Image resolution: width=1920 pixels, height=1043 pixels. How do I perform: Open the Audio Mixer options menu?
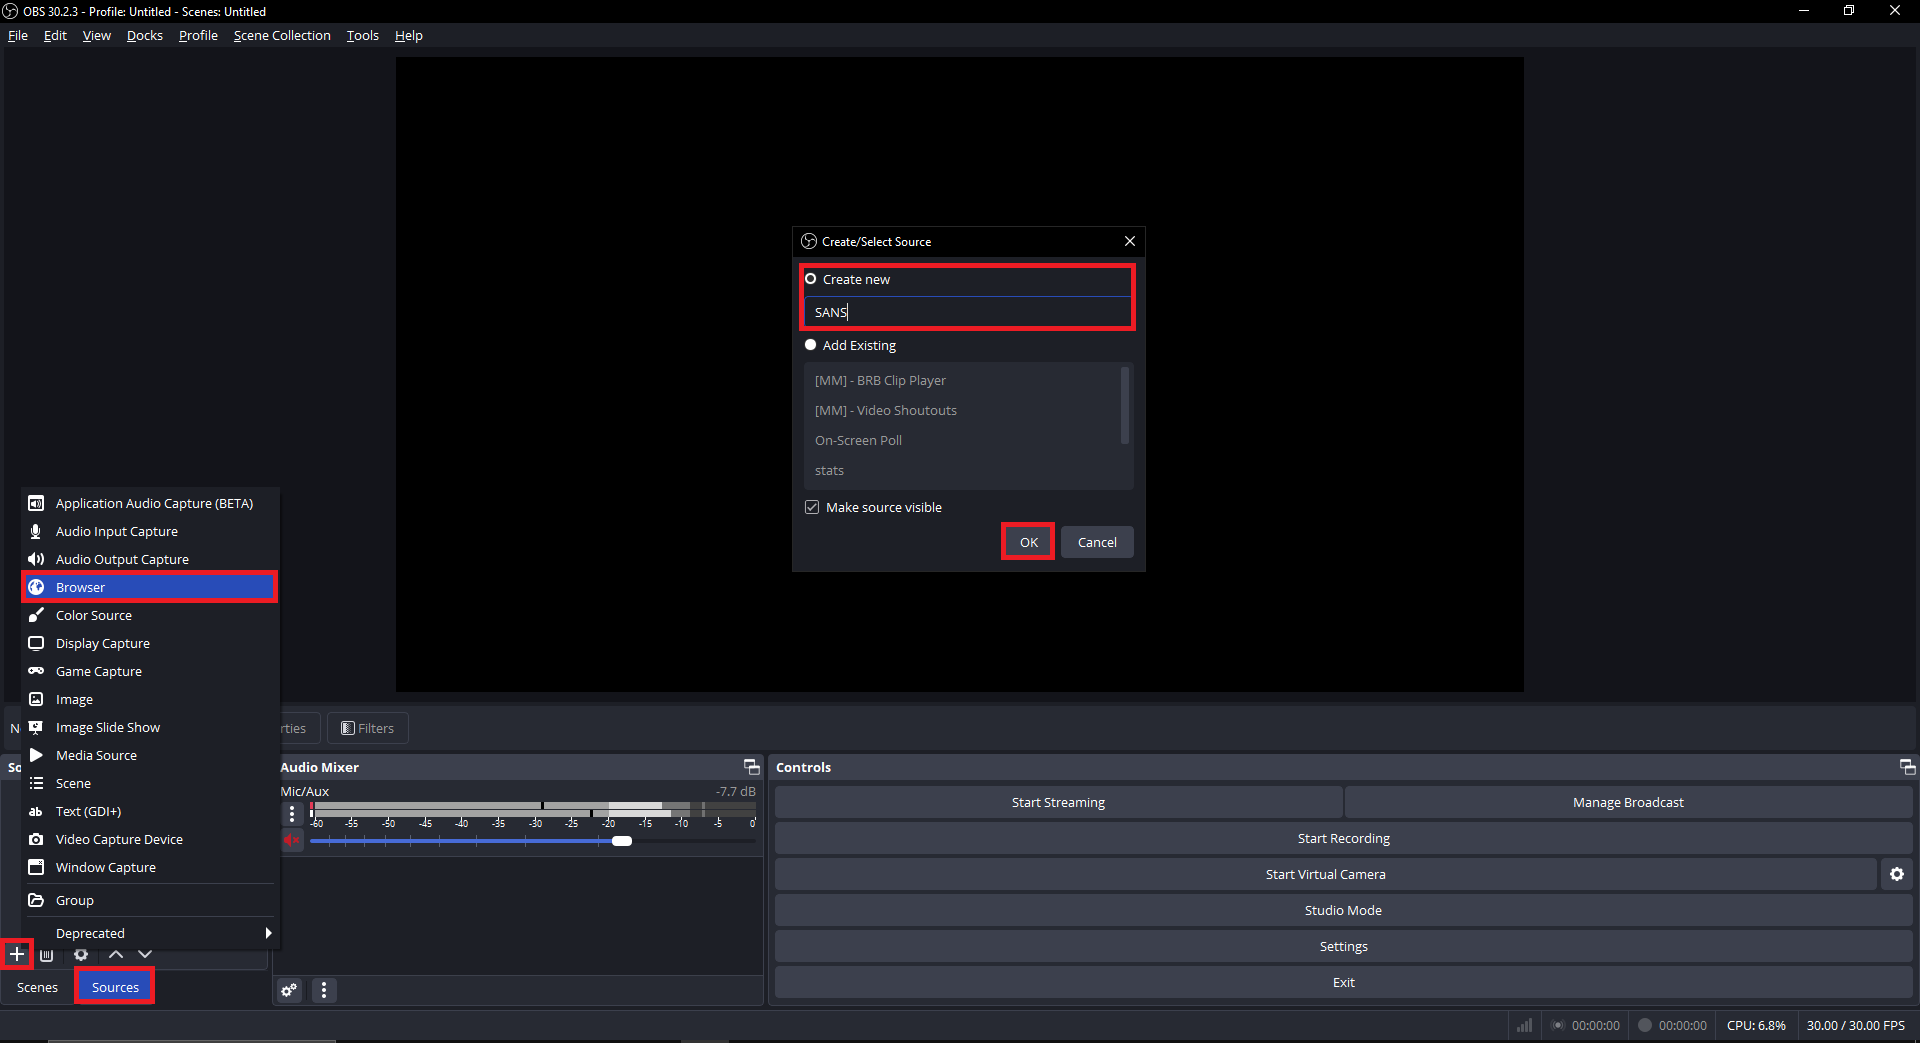coord(323,990)
